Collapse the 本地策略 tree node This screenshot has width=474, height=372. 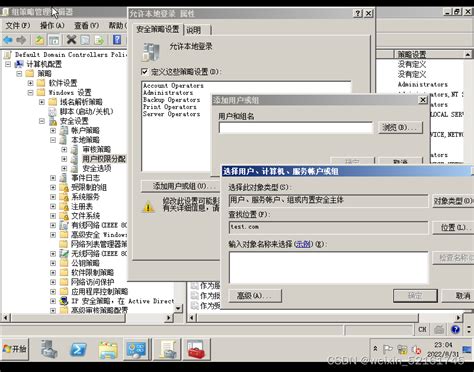(53, 140)
